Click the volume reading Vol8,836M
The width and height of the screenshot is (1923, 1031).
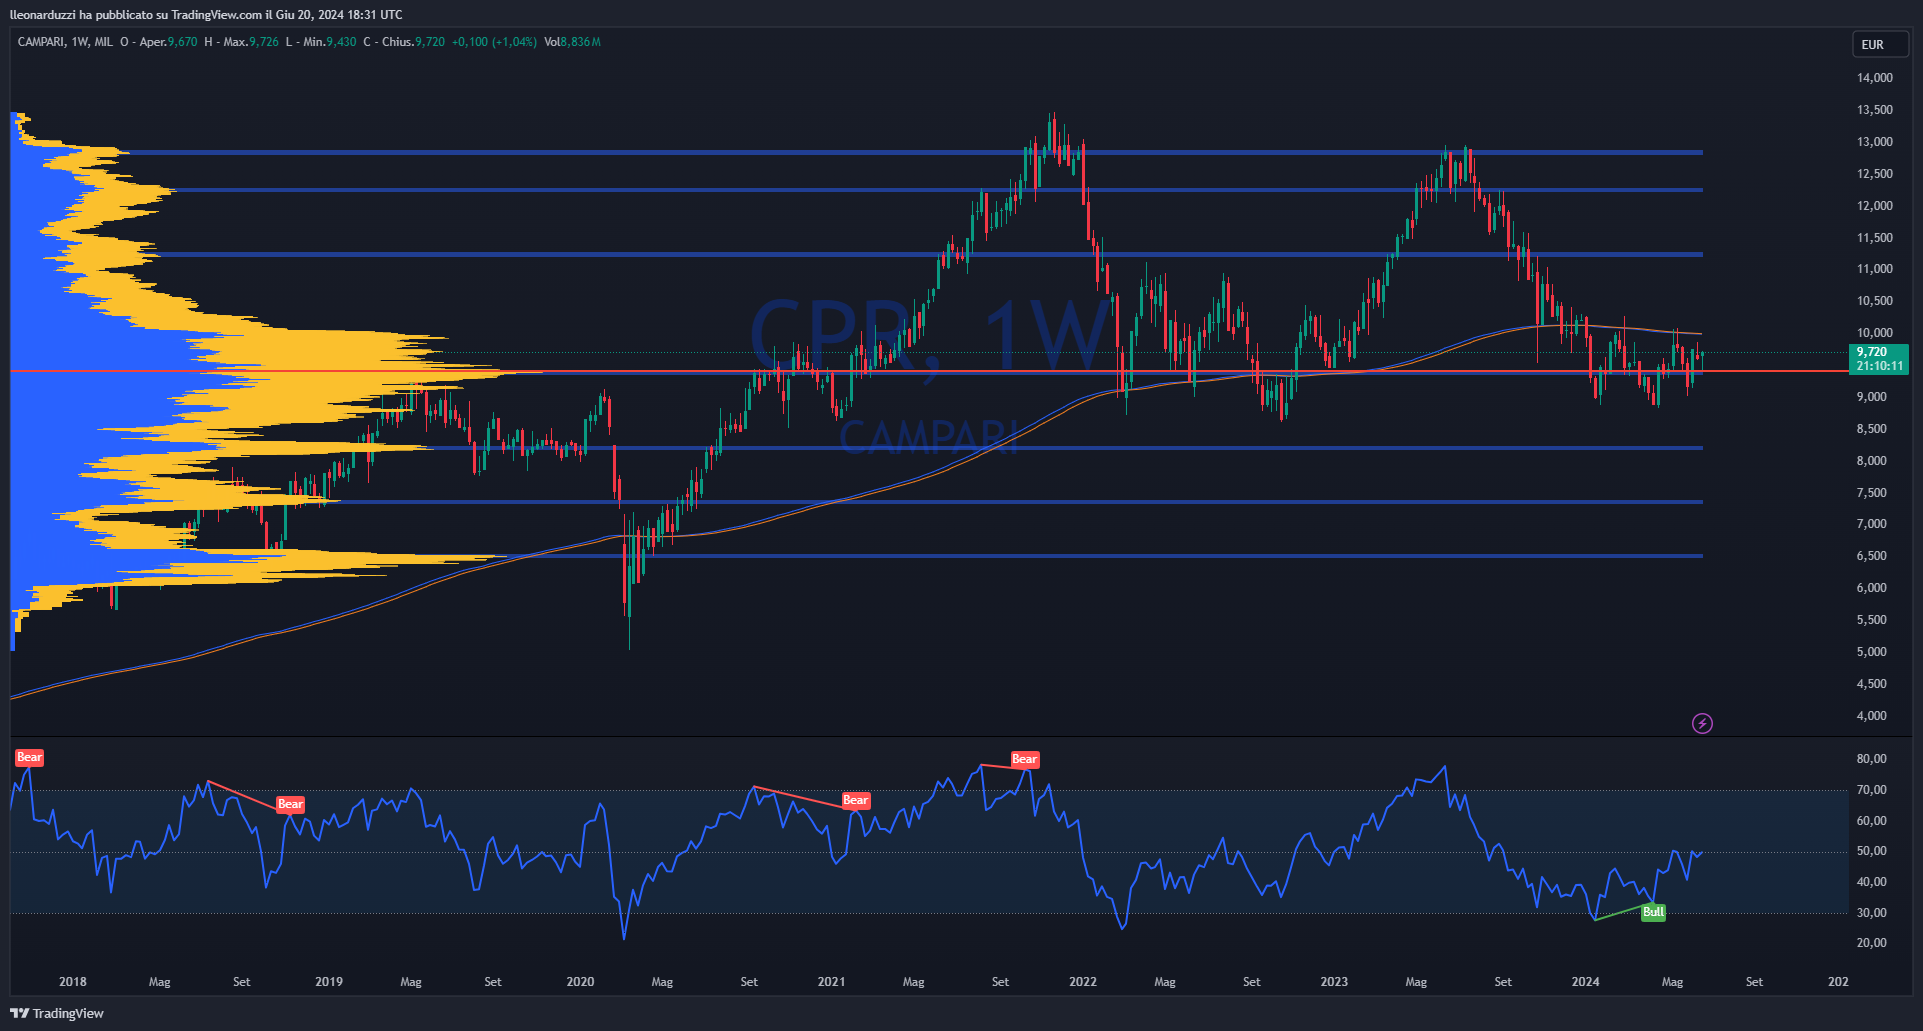(572, 42)
